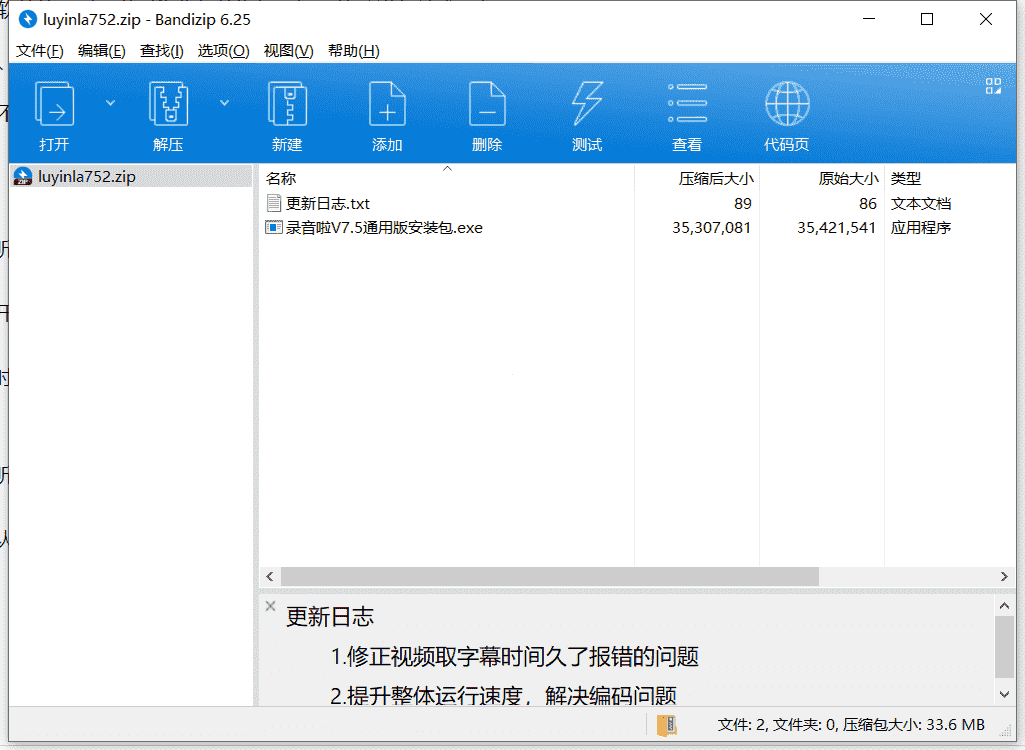Maximize the Bandizip window
The width and height of the screenshot is (1025, 750).
coord(927,20)
